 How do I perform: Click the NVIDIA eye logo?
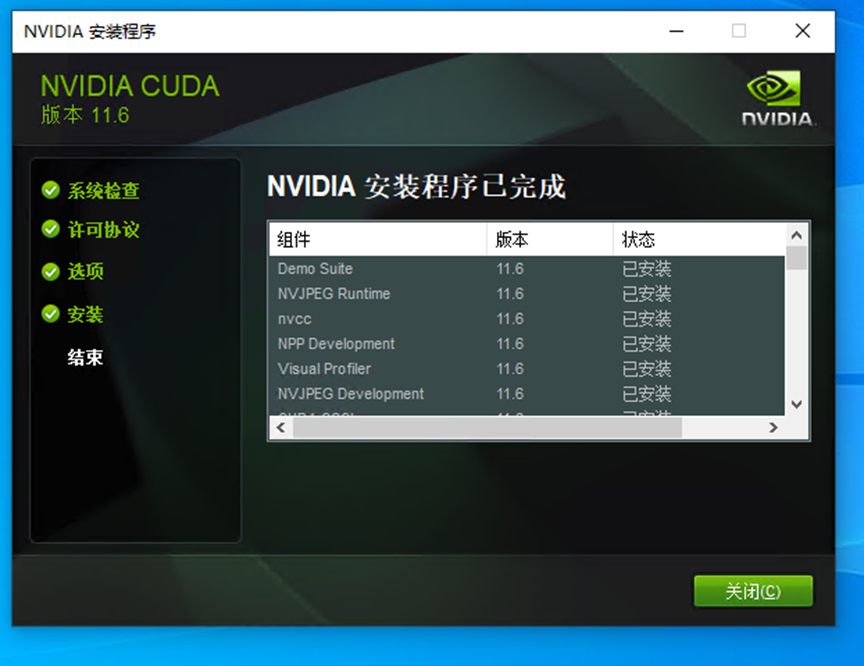coord(774,88)
